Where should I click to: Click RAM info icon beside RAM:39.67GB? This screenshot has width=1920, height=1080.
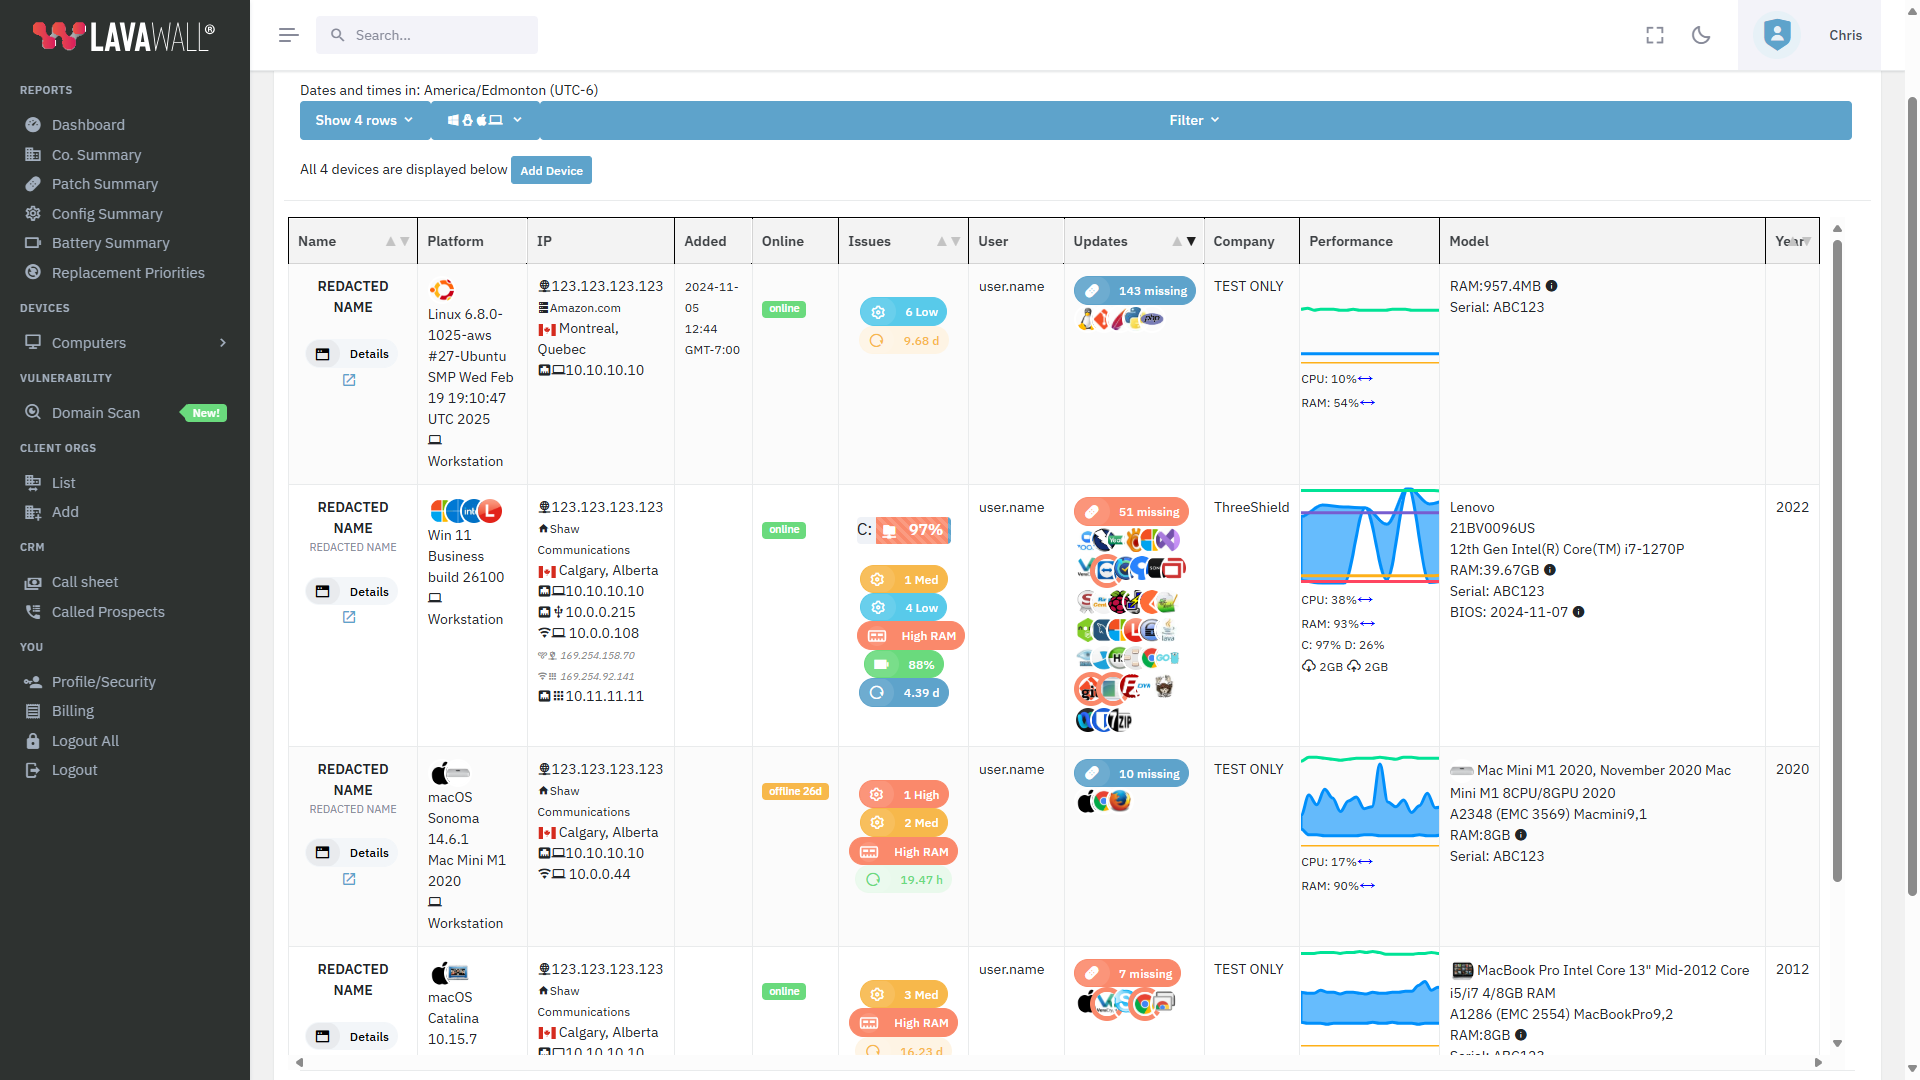click(1550, 570)
